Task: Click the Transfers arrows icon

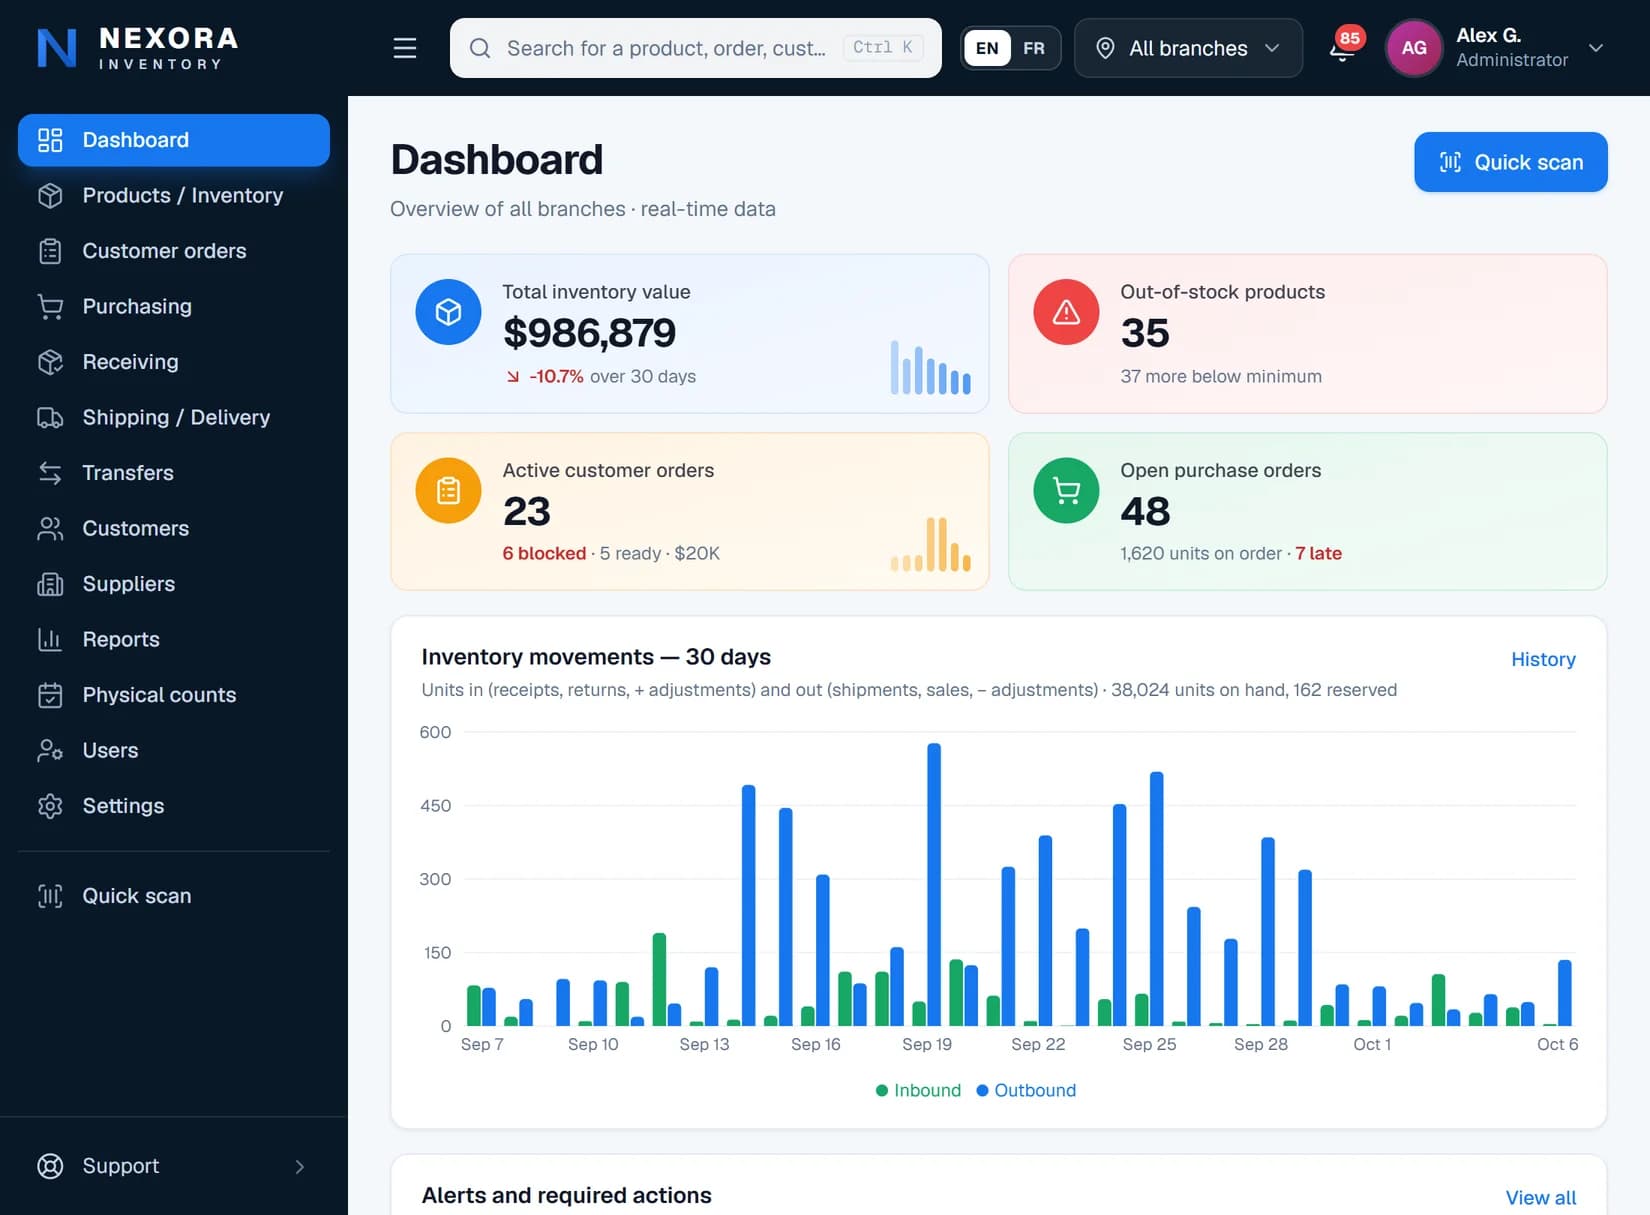Action: click(x=50, y=473)
